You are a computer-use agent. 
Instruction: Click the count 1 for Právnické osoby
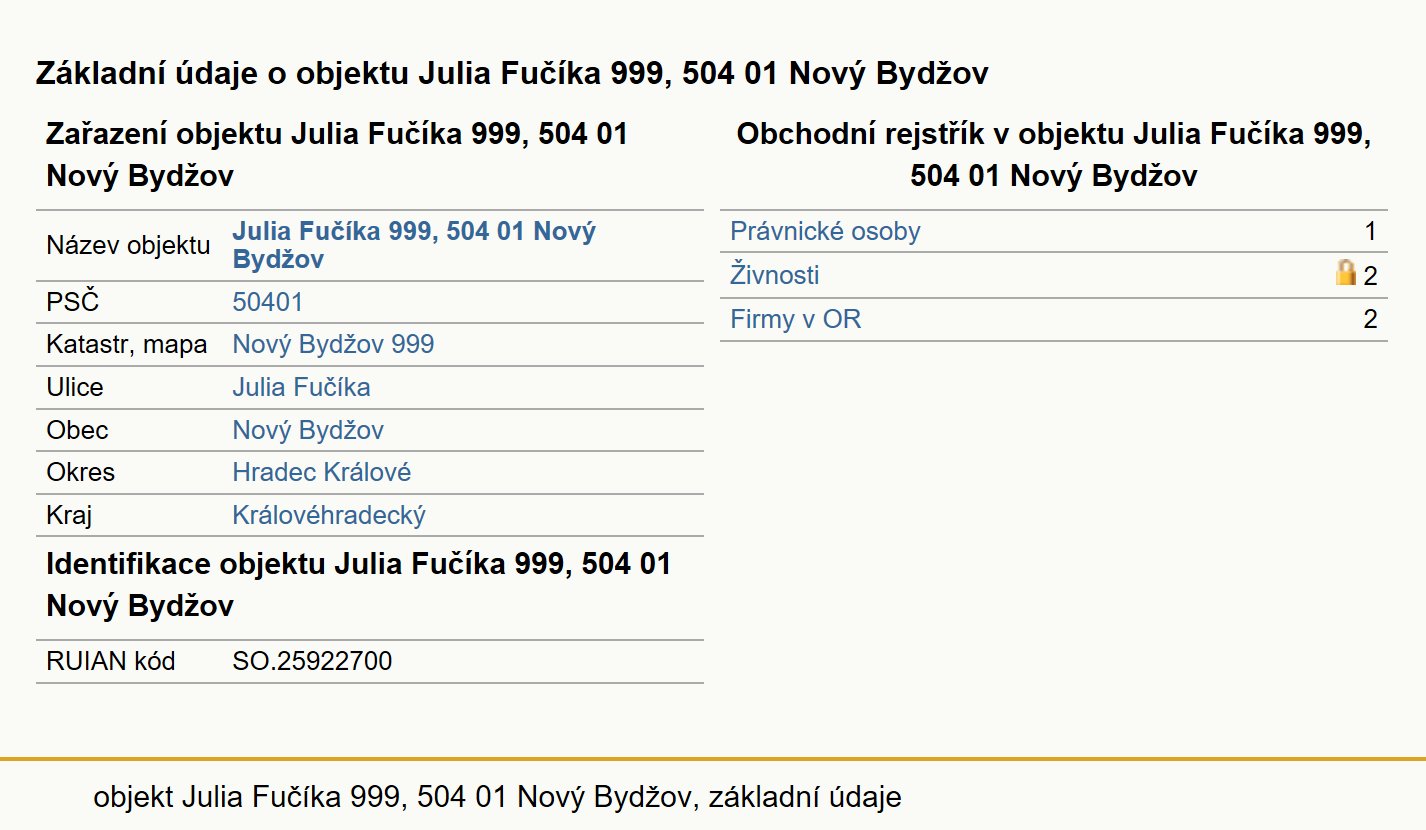tap(1370, 232)
